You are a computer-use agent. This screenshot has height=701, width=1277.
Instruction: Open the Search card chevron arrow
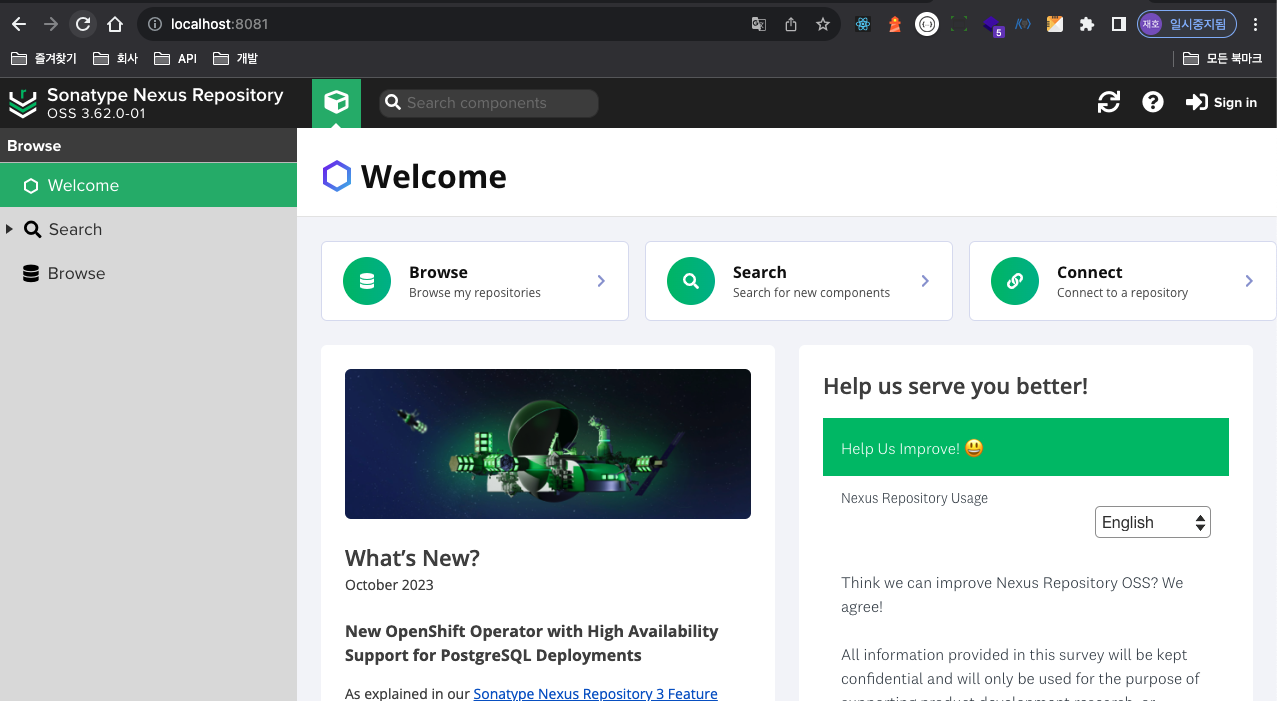[x=925, y=281]
